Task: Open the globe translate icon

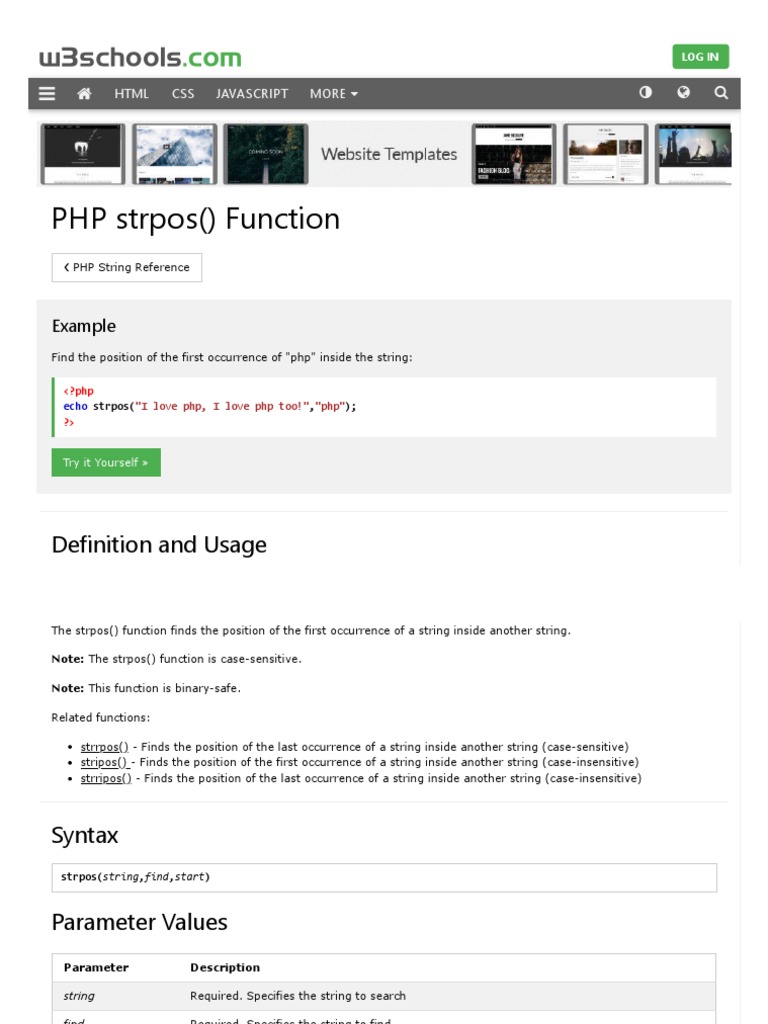Action: tap(684, 92)
